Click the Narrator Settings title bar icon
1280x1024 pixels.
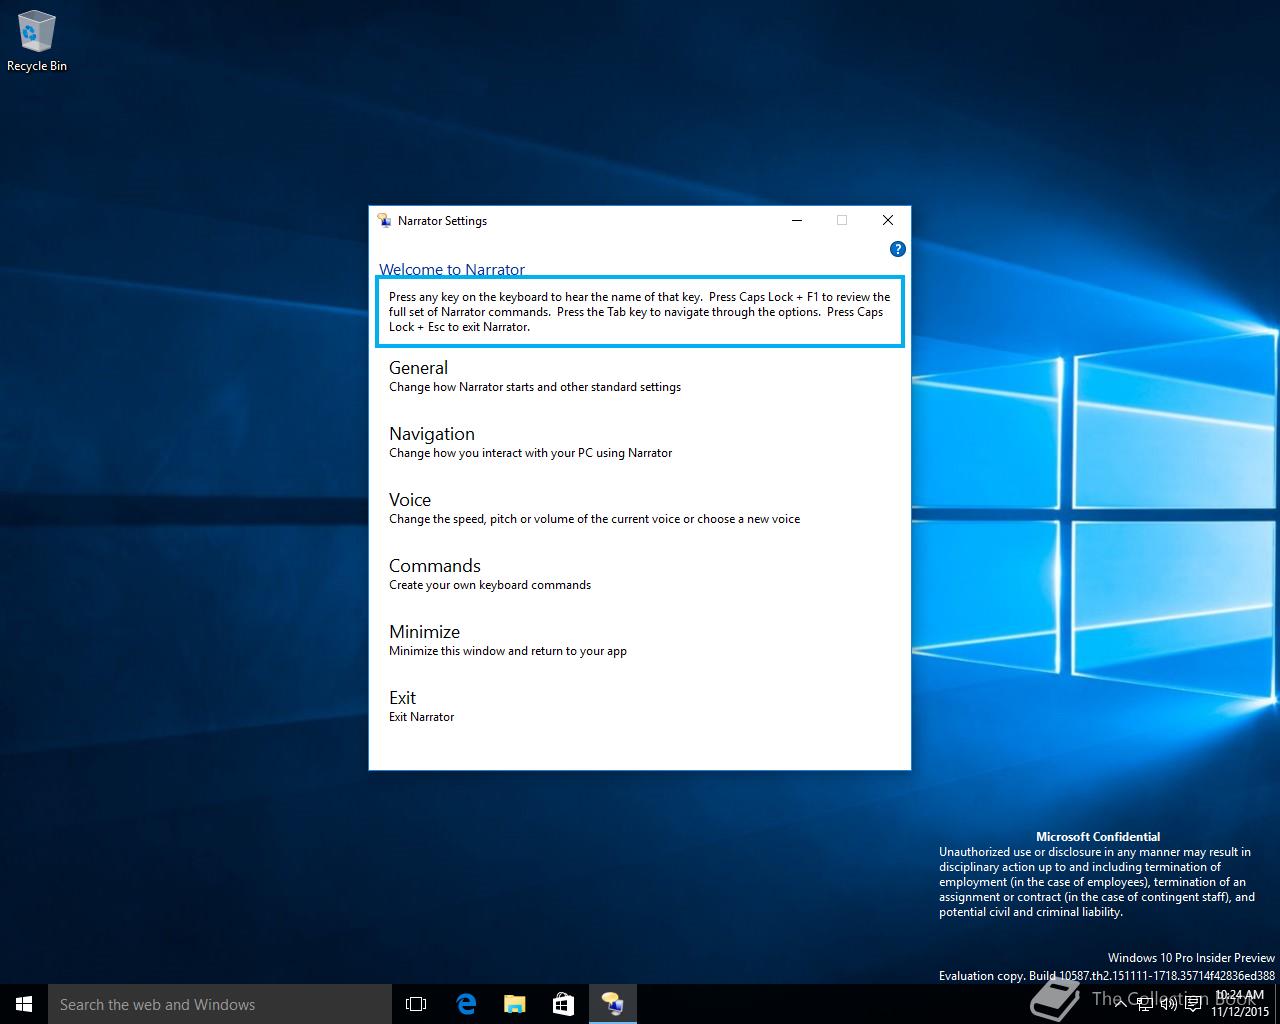click(384, 220)
